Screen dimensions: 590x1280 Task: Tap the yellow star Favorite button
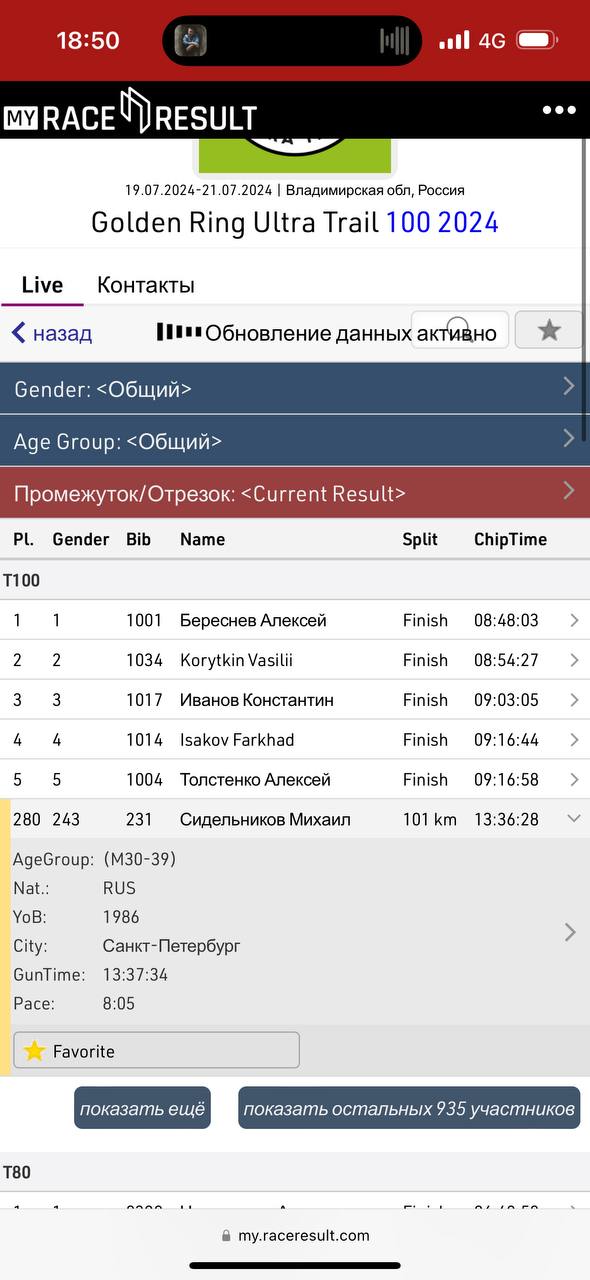point(156,1050)
